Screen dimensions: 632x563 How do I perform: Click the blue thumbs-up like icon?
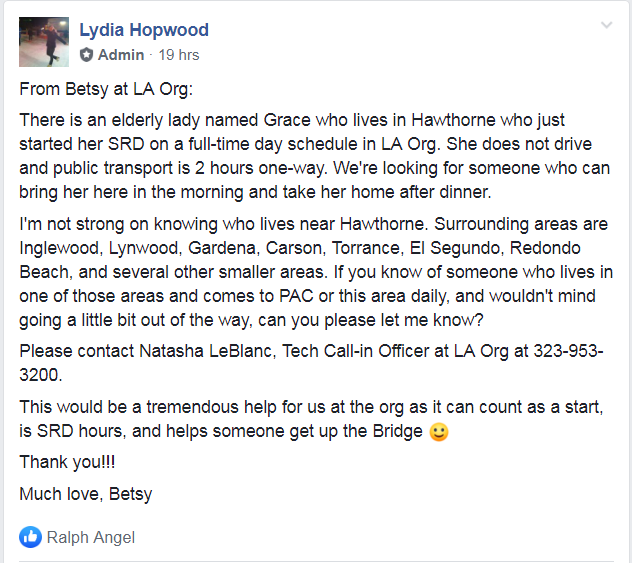click(30, 537)
